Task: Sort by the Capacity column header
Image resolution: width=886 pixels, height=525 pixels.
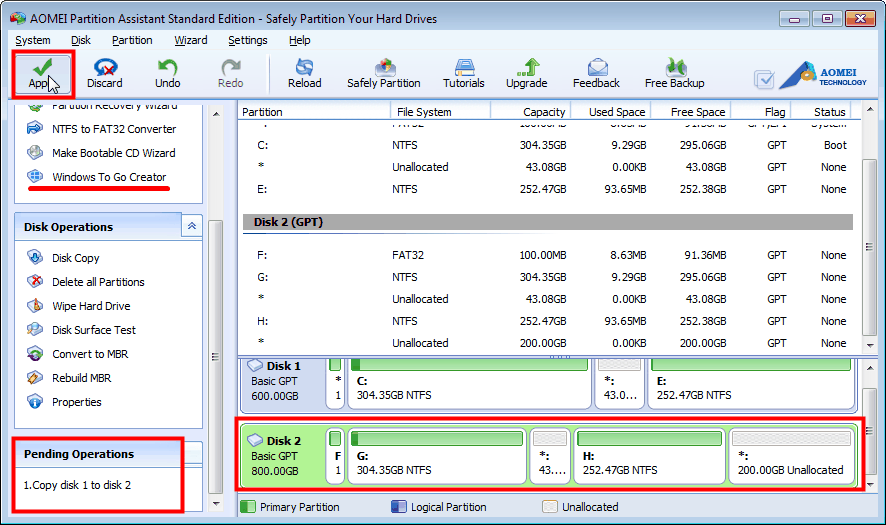Action: (x=531, y=111)
